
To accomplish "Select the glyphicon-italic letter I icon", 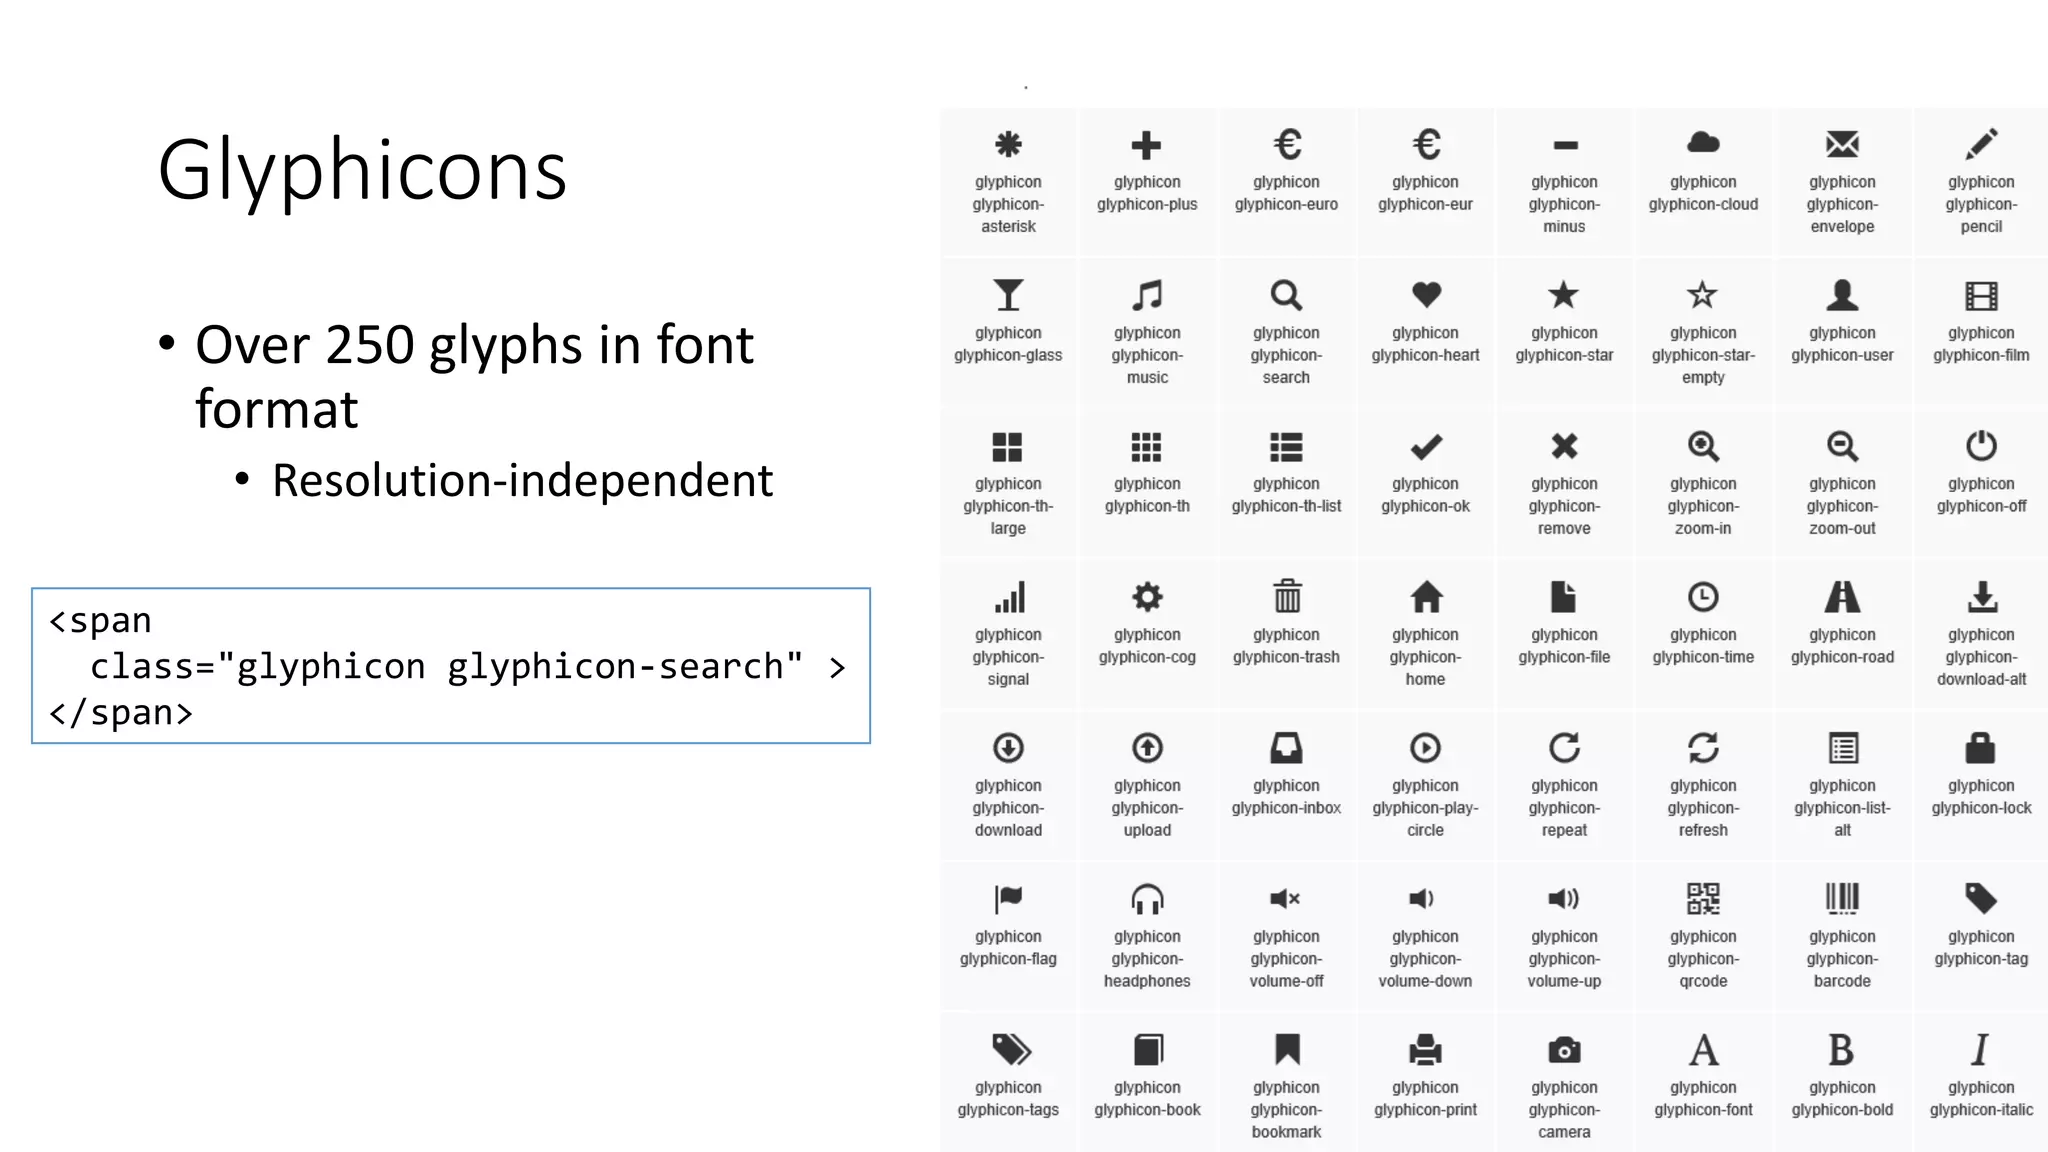I will [x=1980, y=1050].
